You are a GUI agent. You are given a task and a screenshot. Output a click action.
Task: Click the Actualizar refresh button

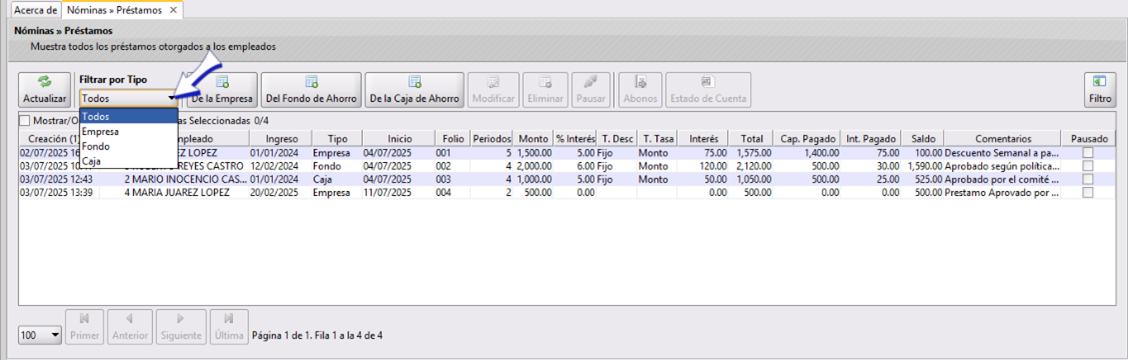(x=45, y=90)
